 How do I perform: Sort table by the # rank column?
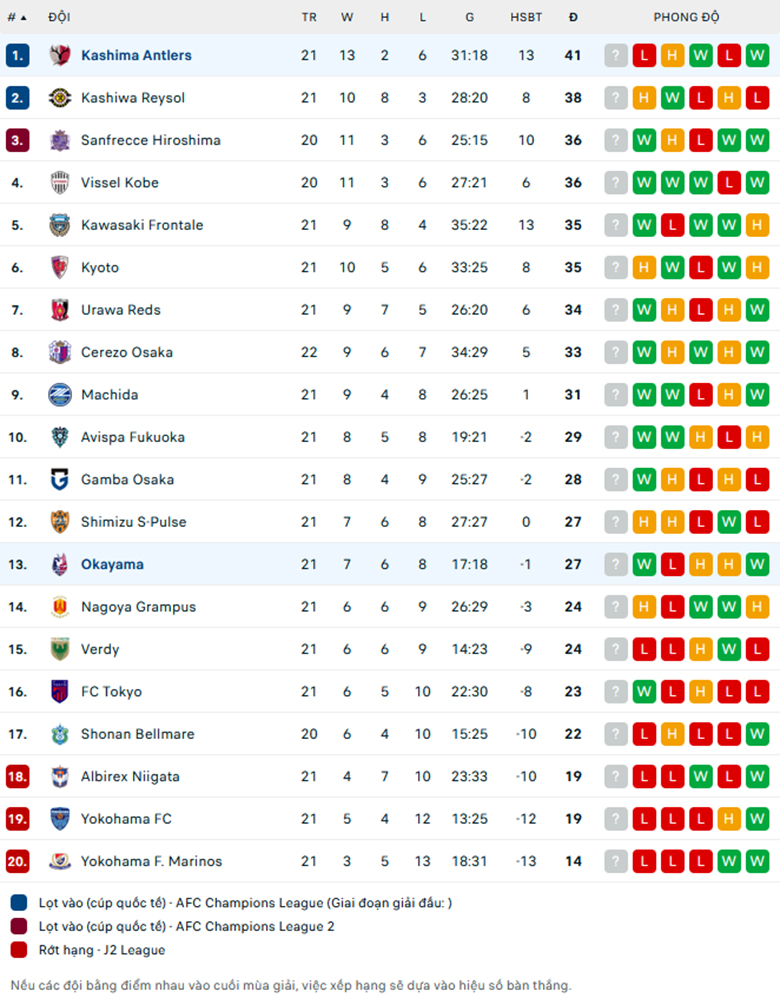click(17, 17)
